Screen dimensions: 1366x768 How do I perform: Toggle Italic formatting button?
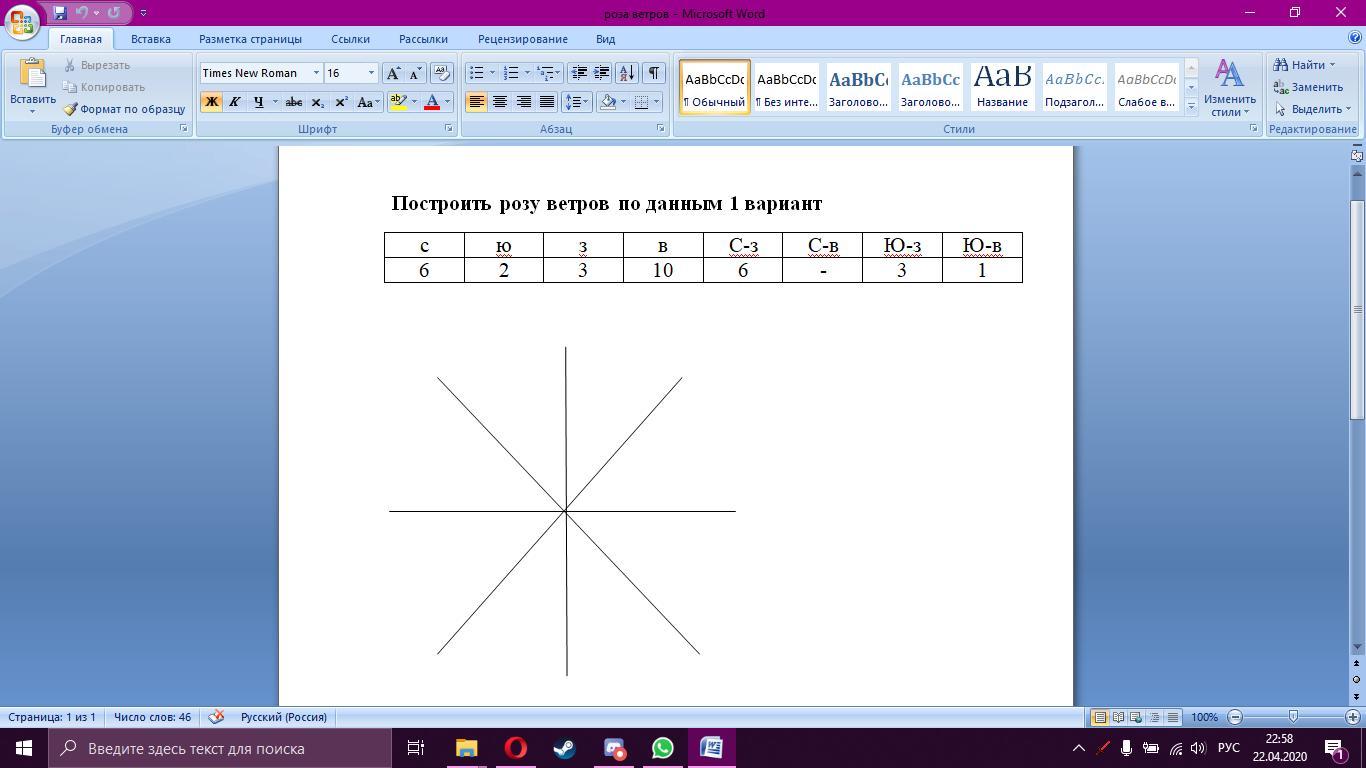click(x=234, y=102)
